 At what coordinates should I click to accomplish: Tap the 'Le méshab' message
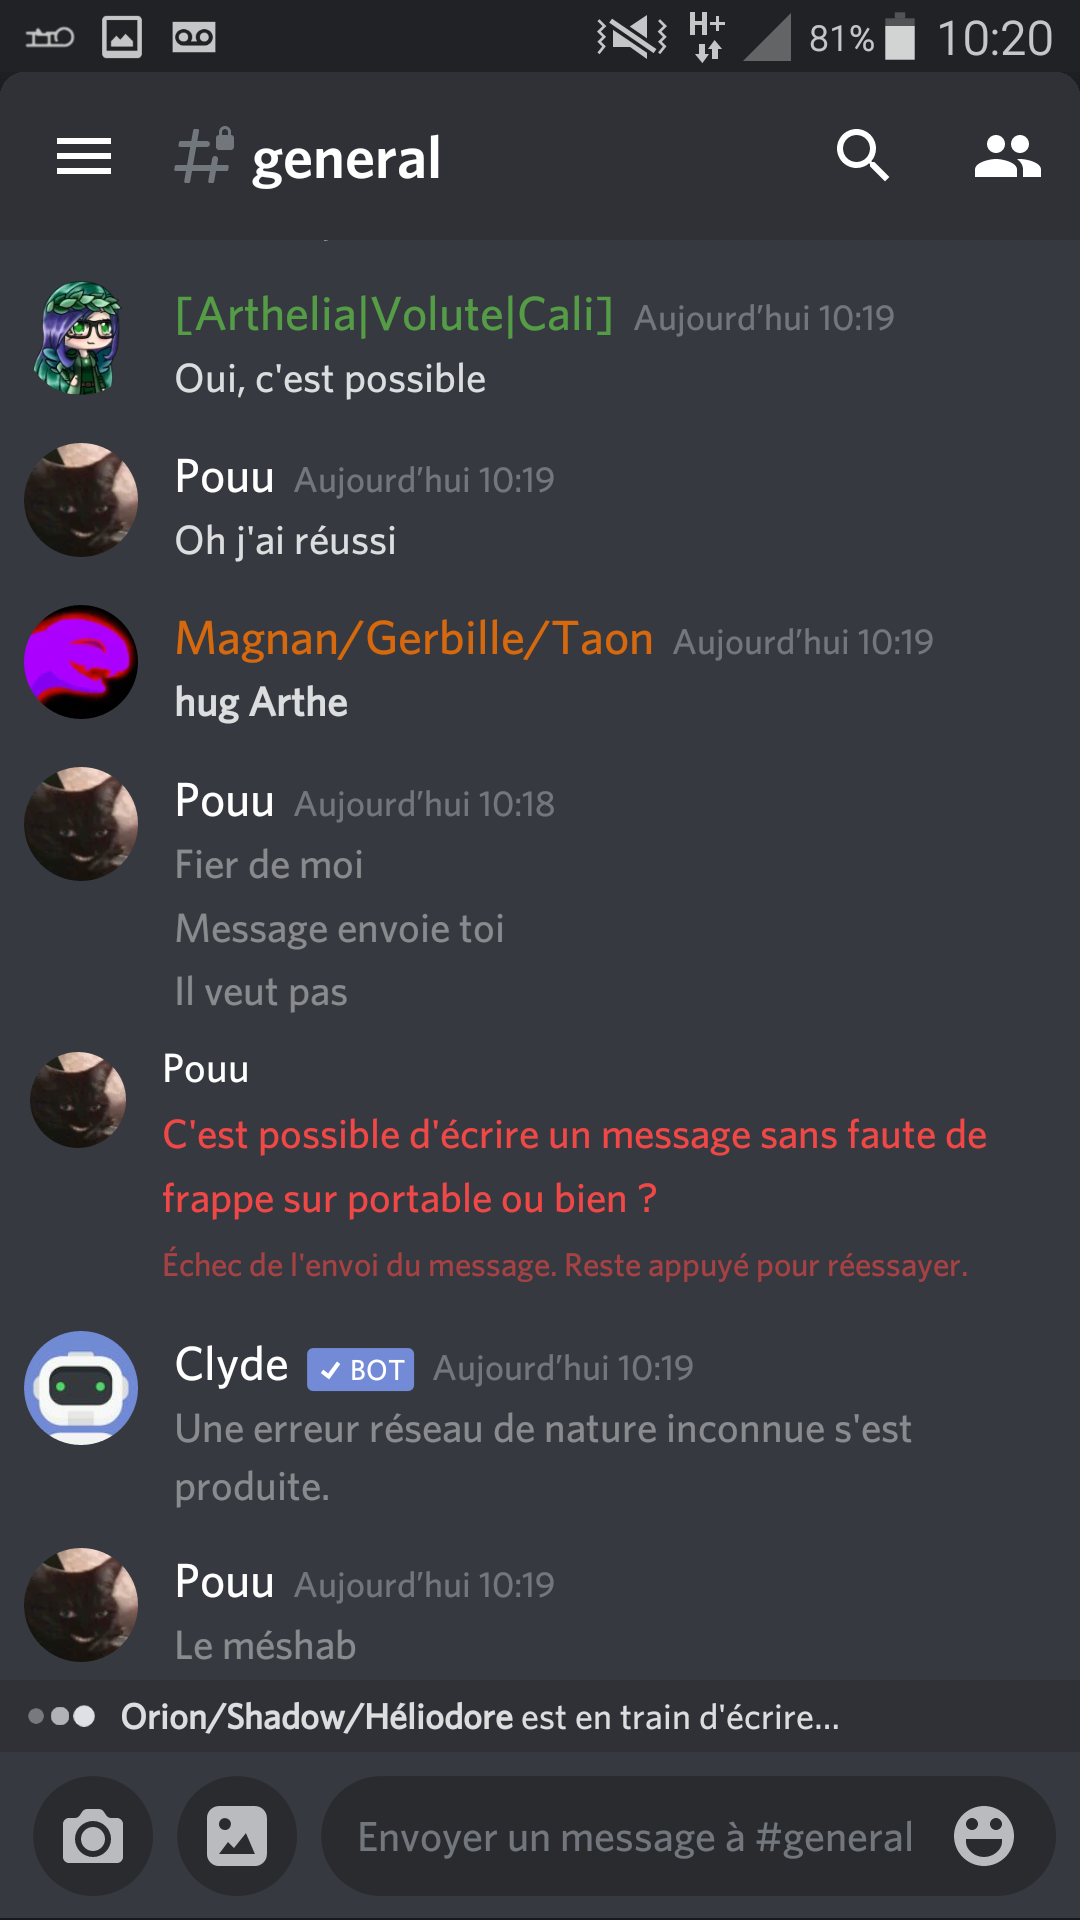pos(266,1646)
